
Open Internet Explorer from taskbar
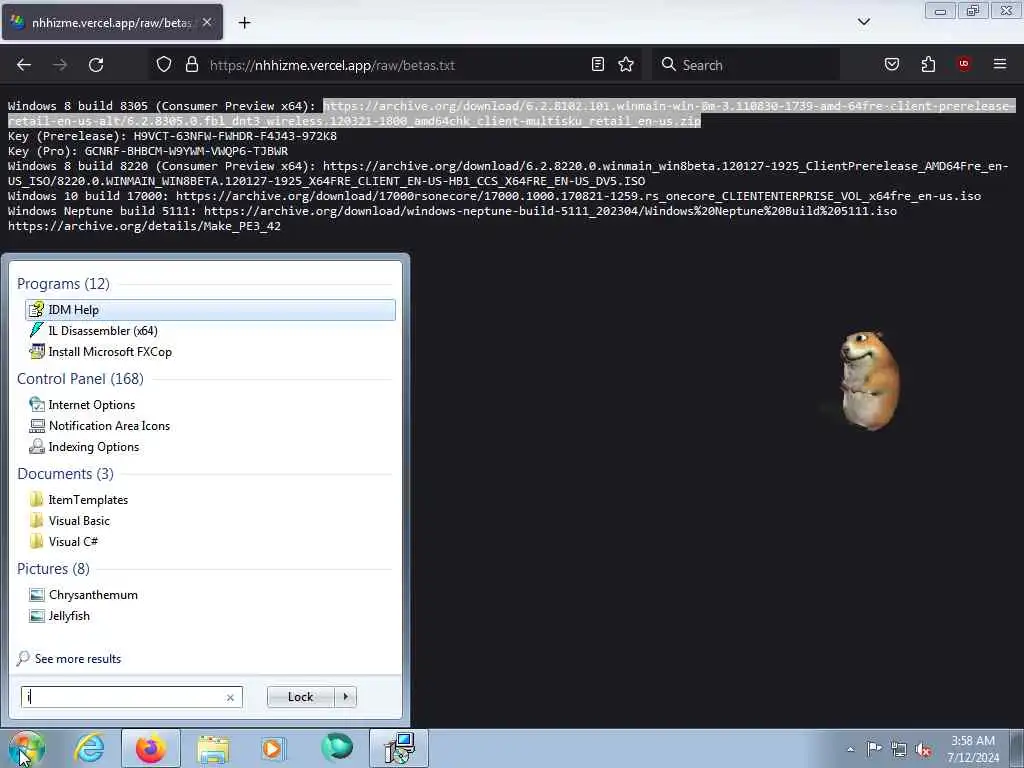click(89, 748)
